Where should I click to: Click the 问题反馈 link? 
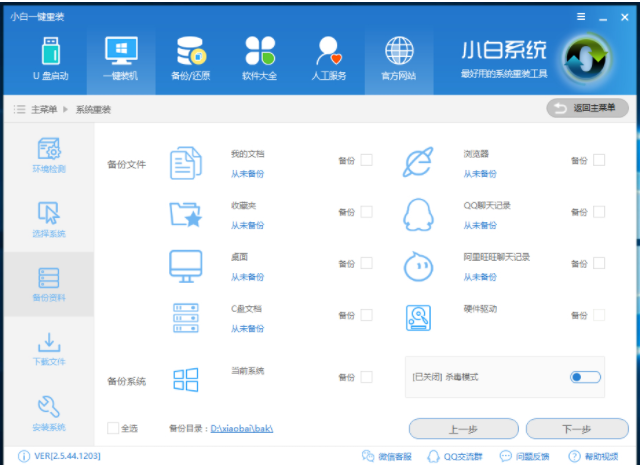click(x=532, y=456)
